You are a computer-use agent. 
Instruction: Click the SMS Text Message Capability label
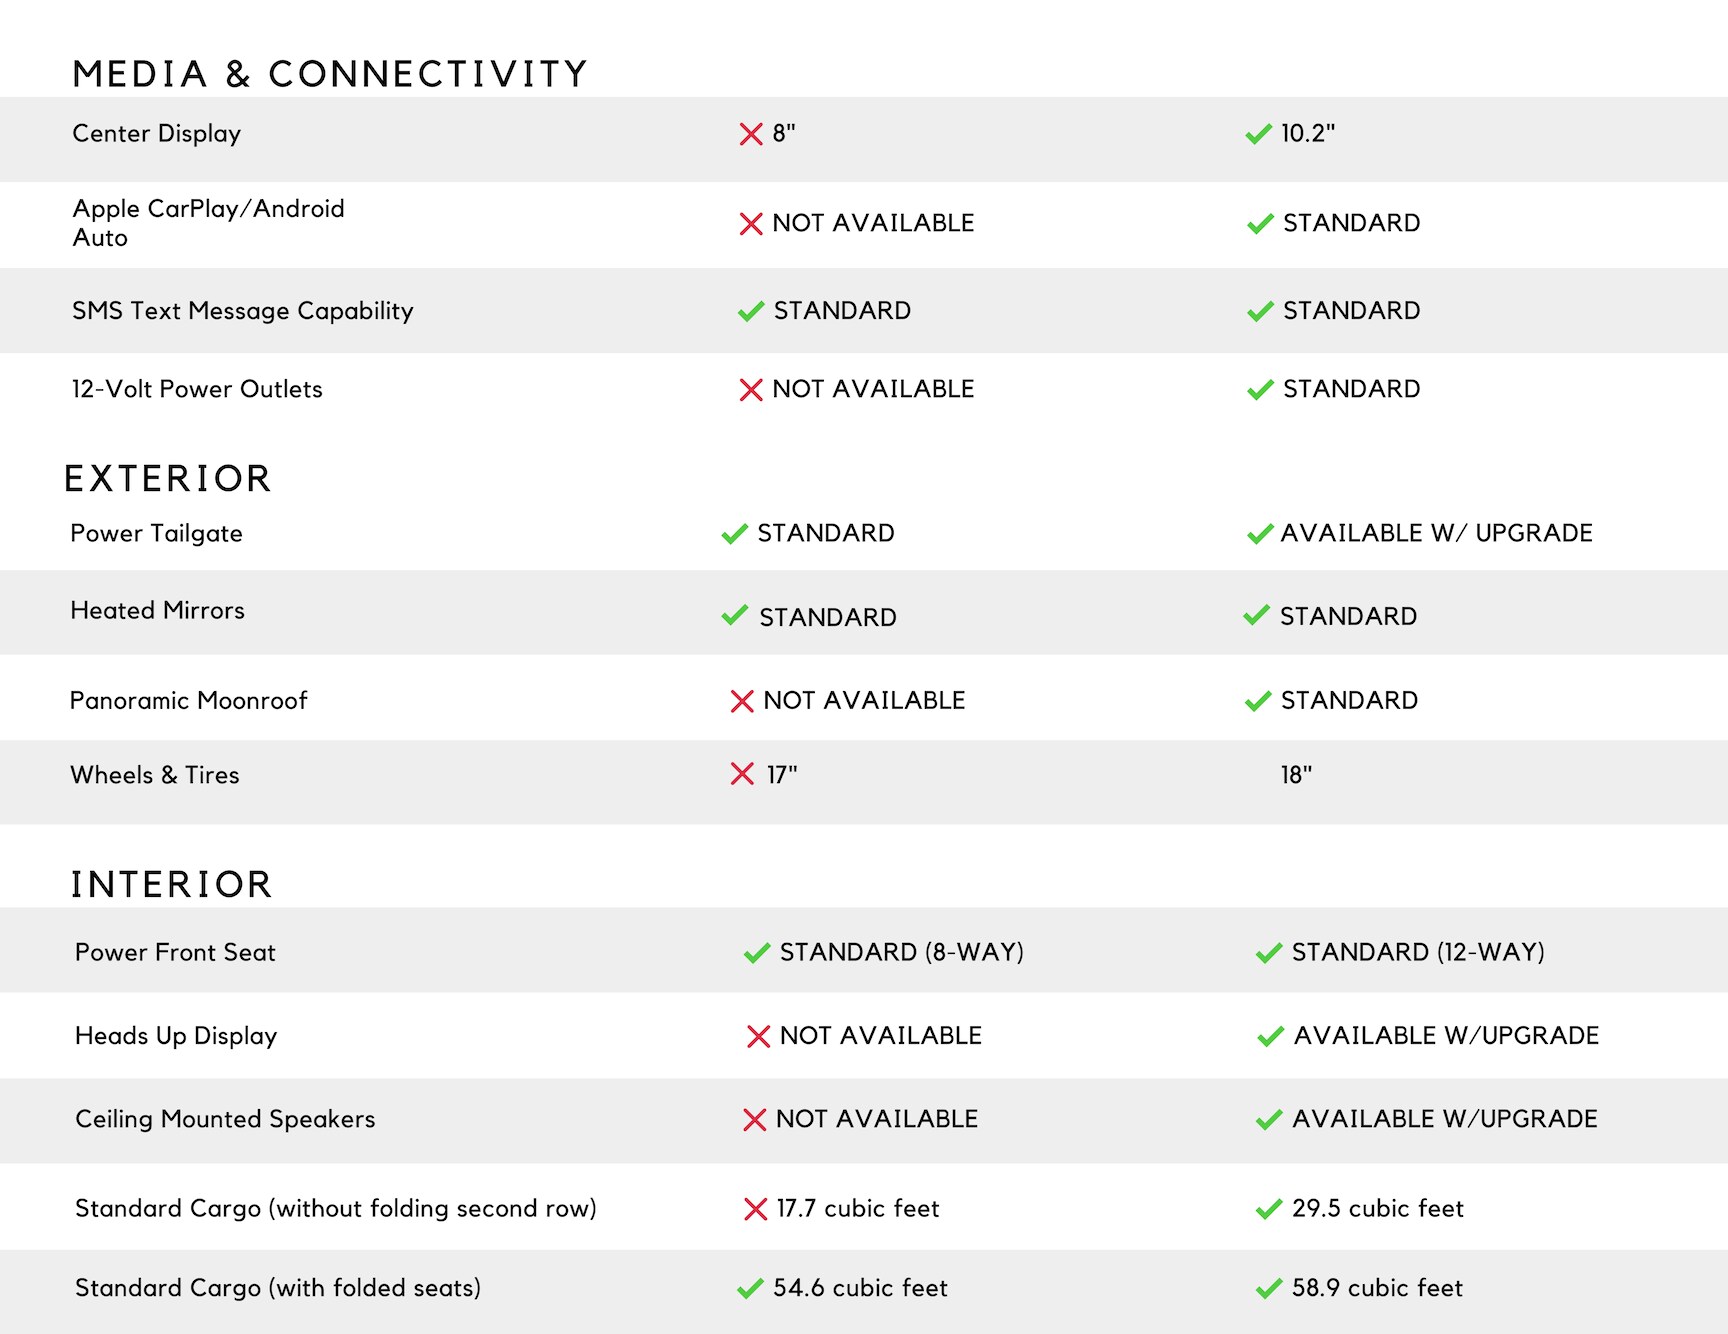243,311
